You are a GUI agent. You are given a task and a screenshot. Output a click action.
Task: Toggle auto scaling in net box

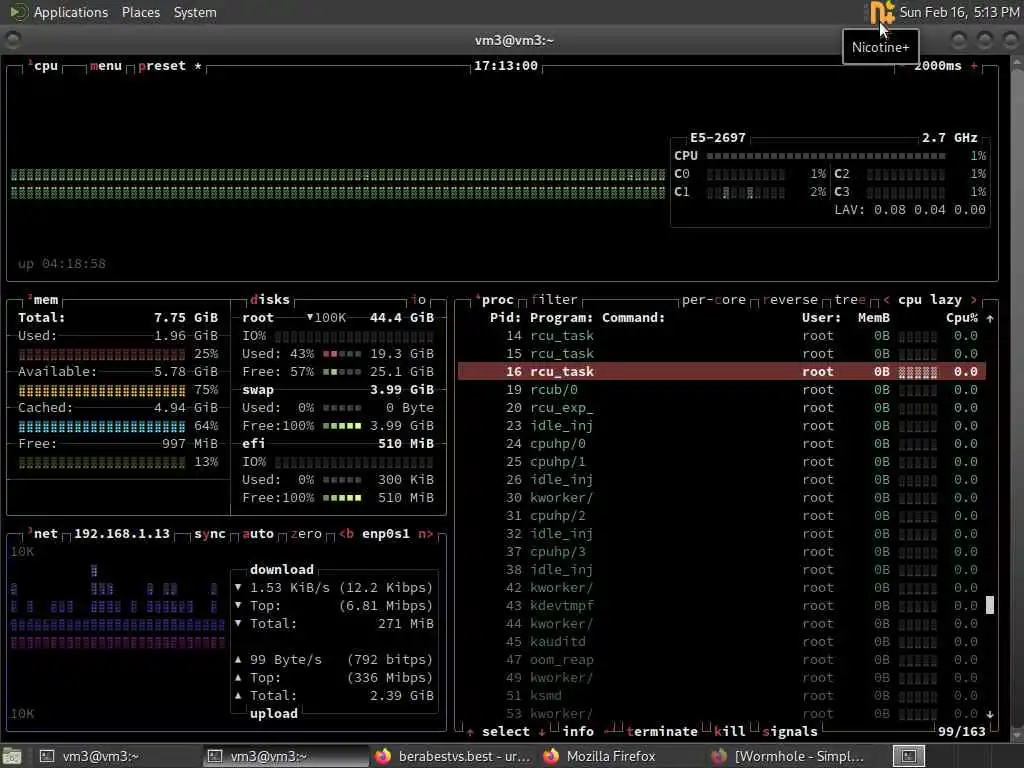258,534
